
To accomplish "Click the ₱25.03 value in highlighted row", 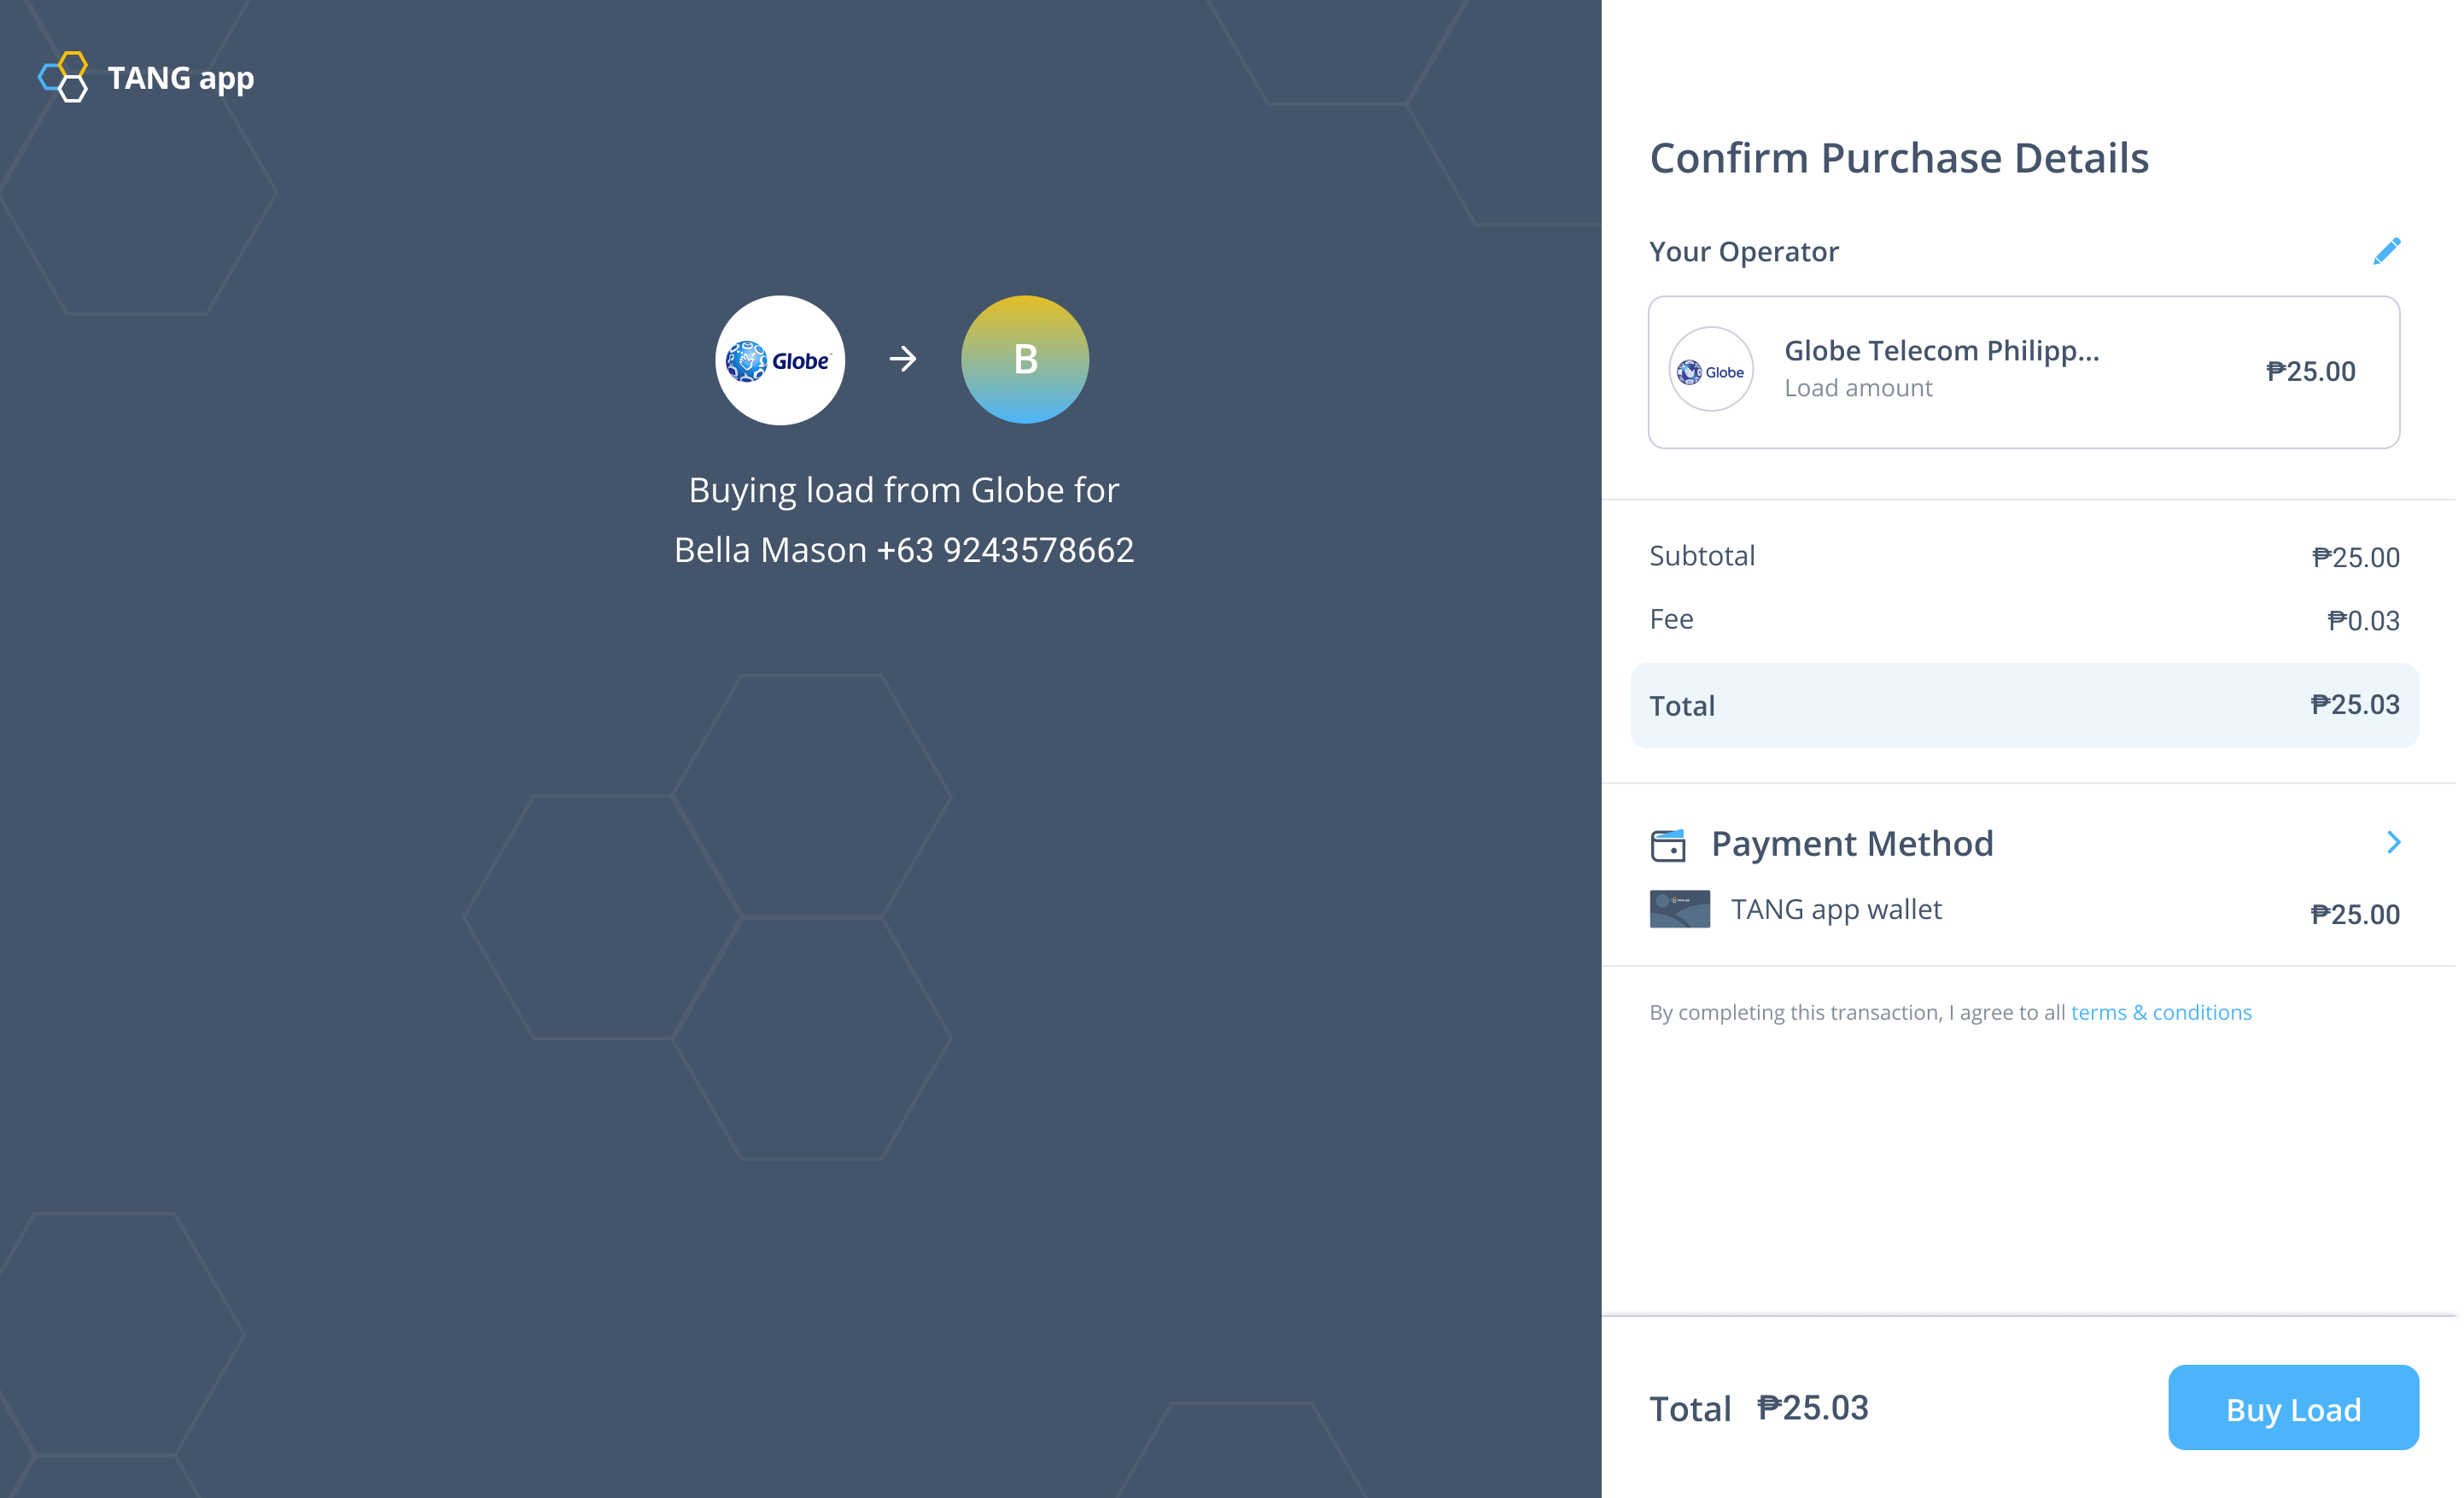I will click(x=2354, y=704).
